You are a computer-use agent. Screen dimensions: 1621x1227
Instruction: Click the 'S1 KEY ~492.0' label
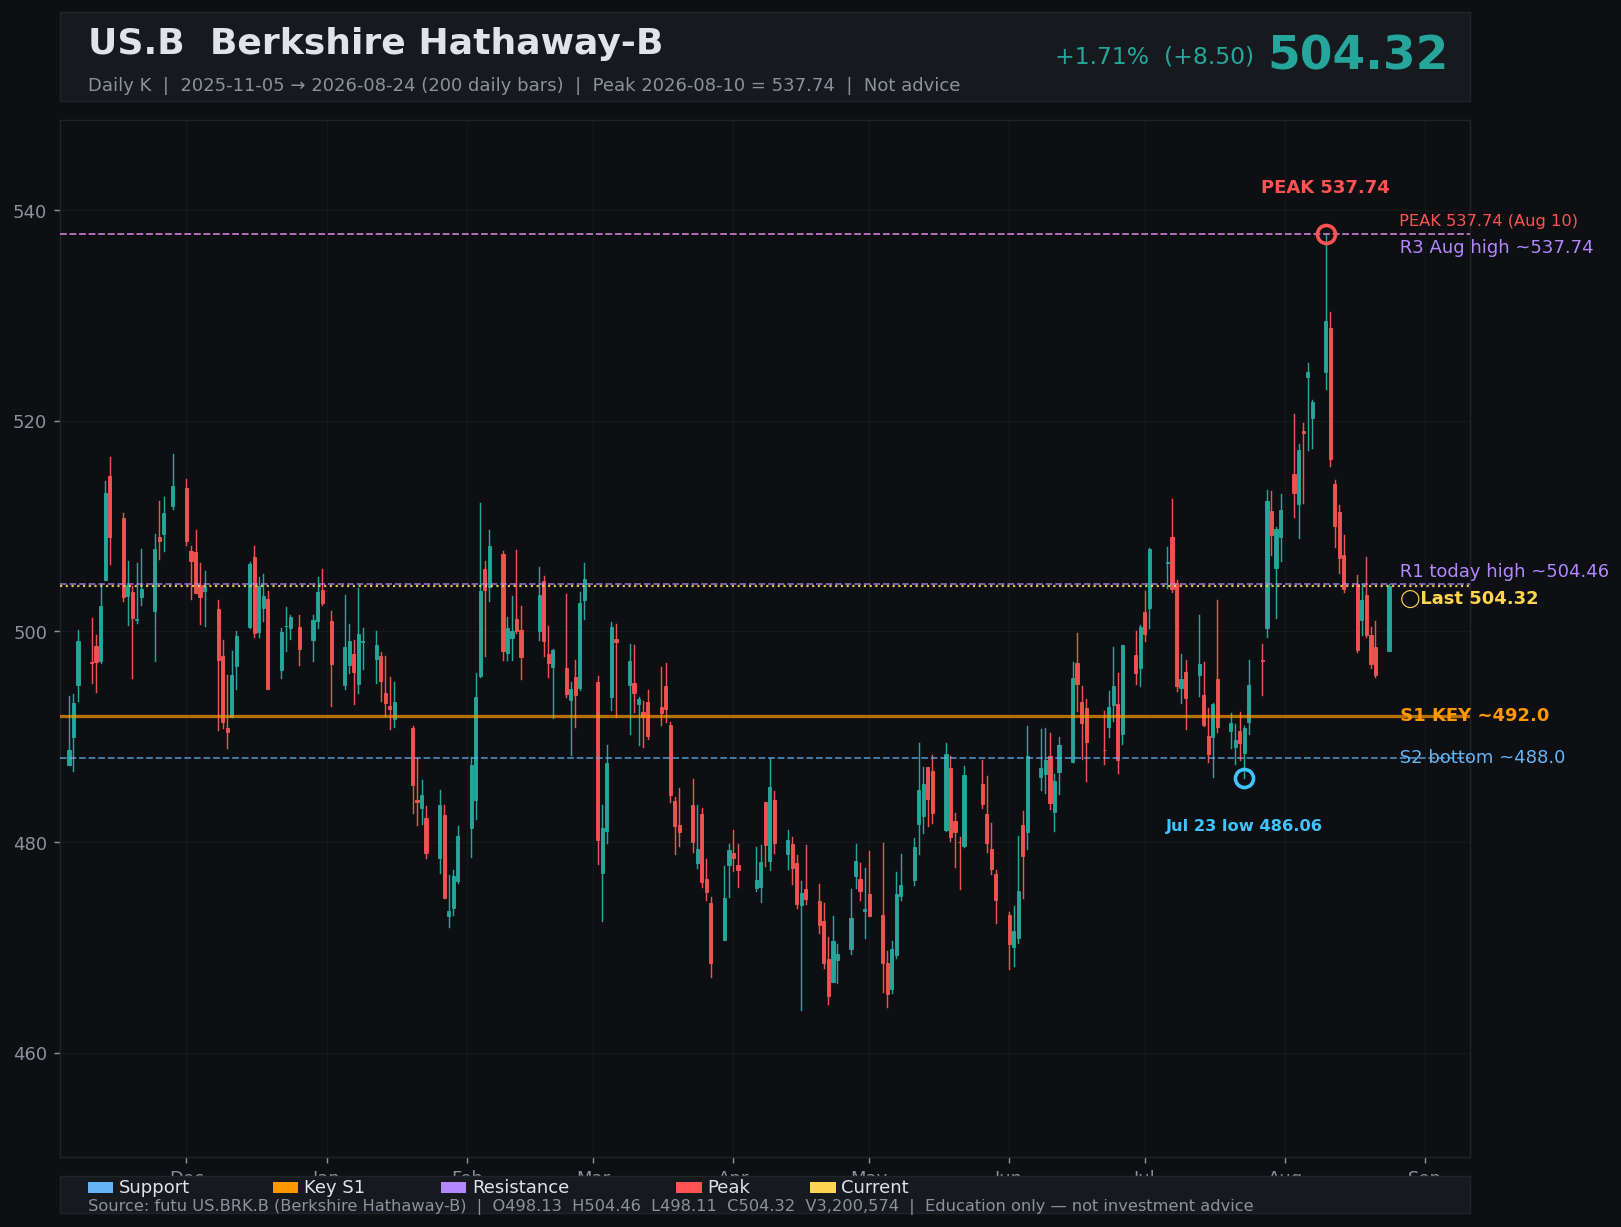coord(1474,715)
